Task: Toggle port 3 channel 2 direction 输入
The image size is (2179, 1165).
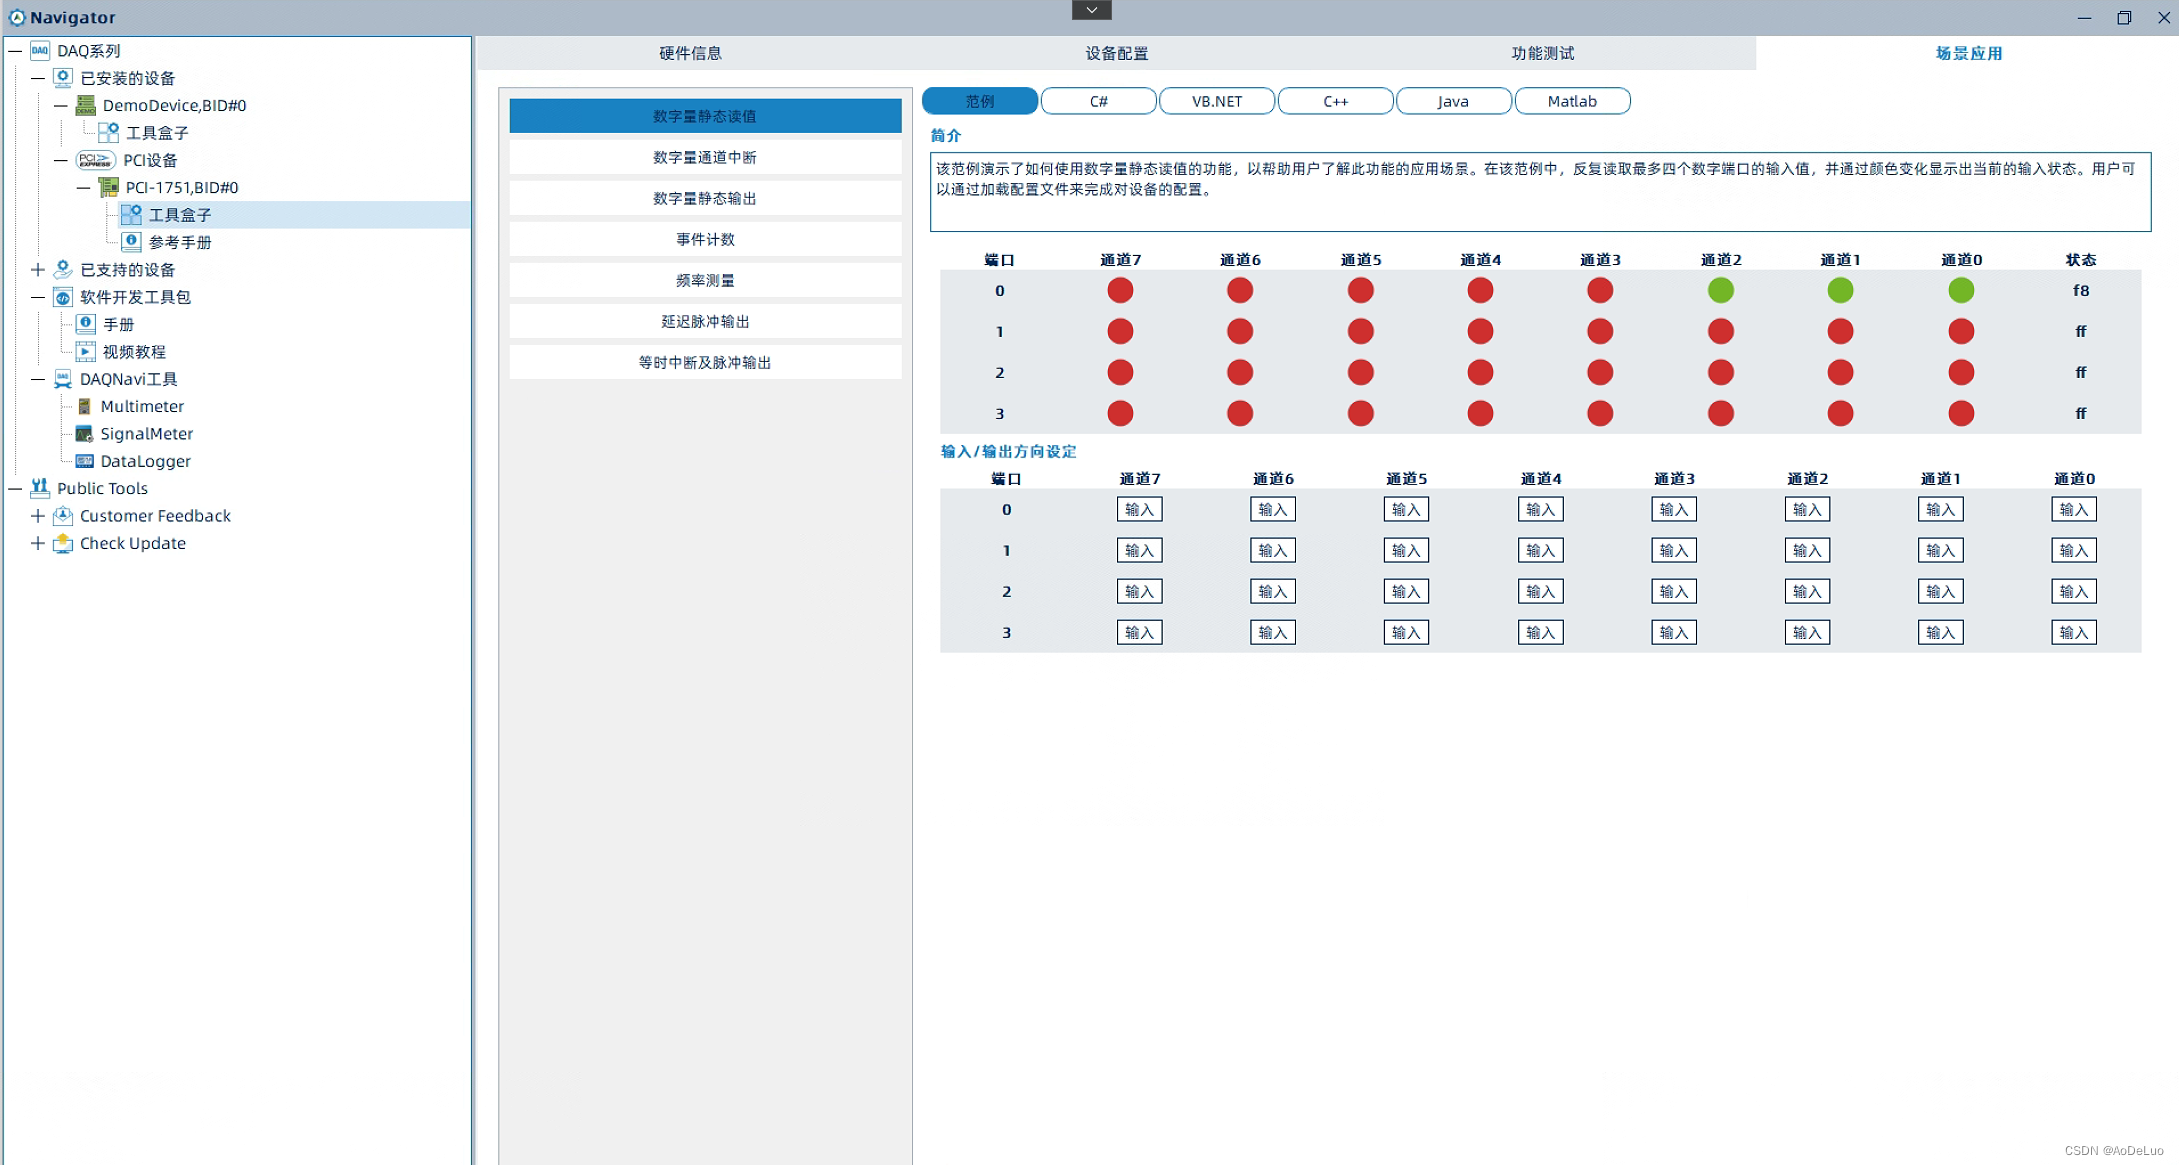Action: click(x=1807, y=633)
